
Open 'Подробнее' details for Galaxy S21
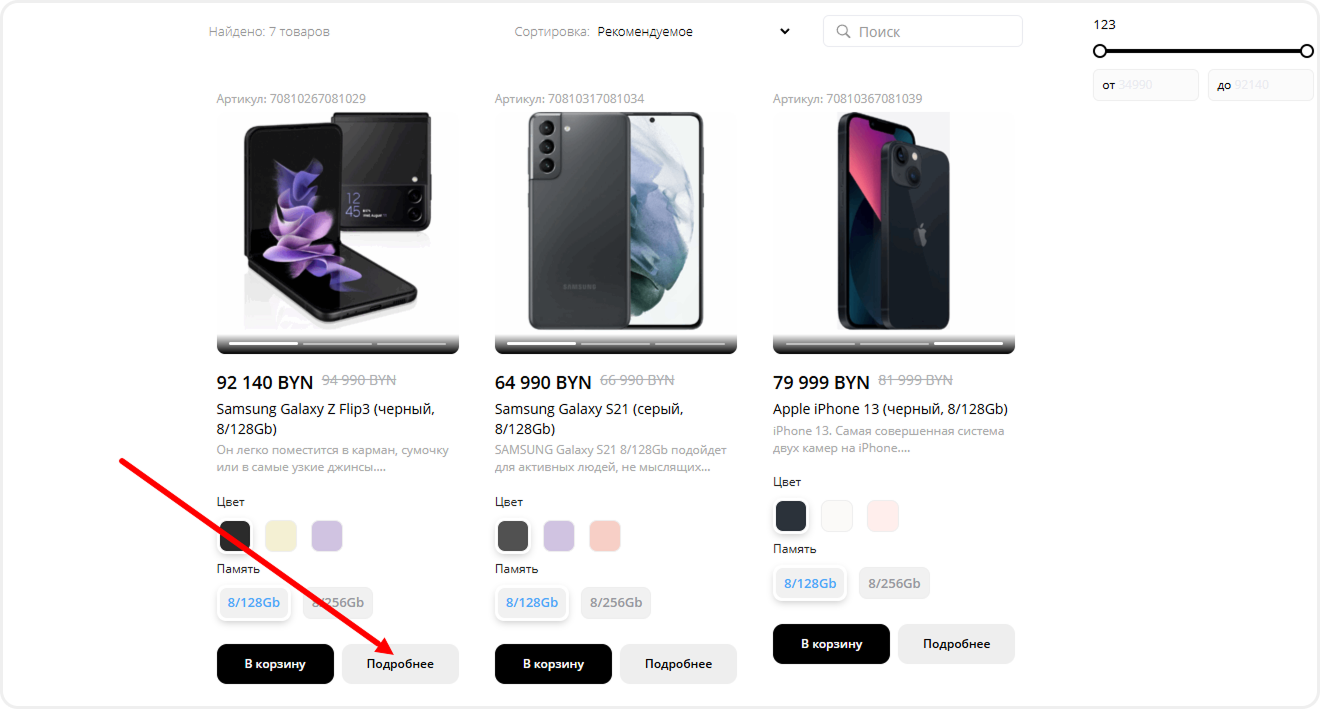[678, 664]
